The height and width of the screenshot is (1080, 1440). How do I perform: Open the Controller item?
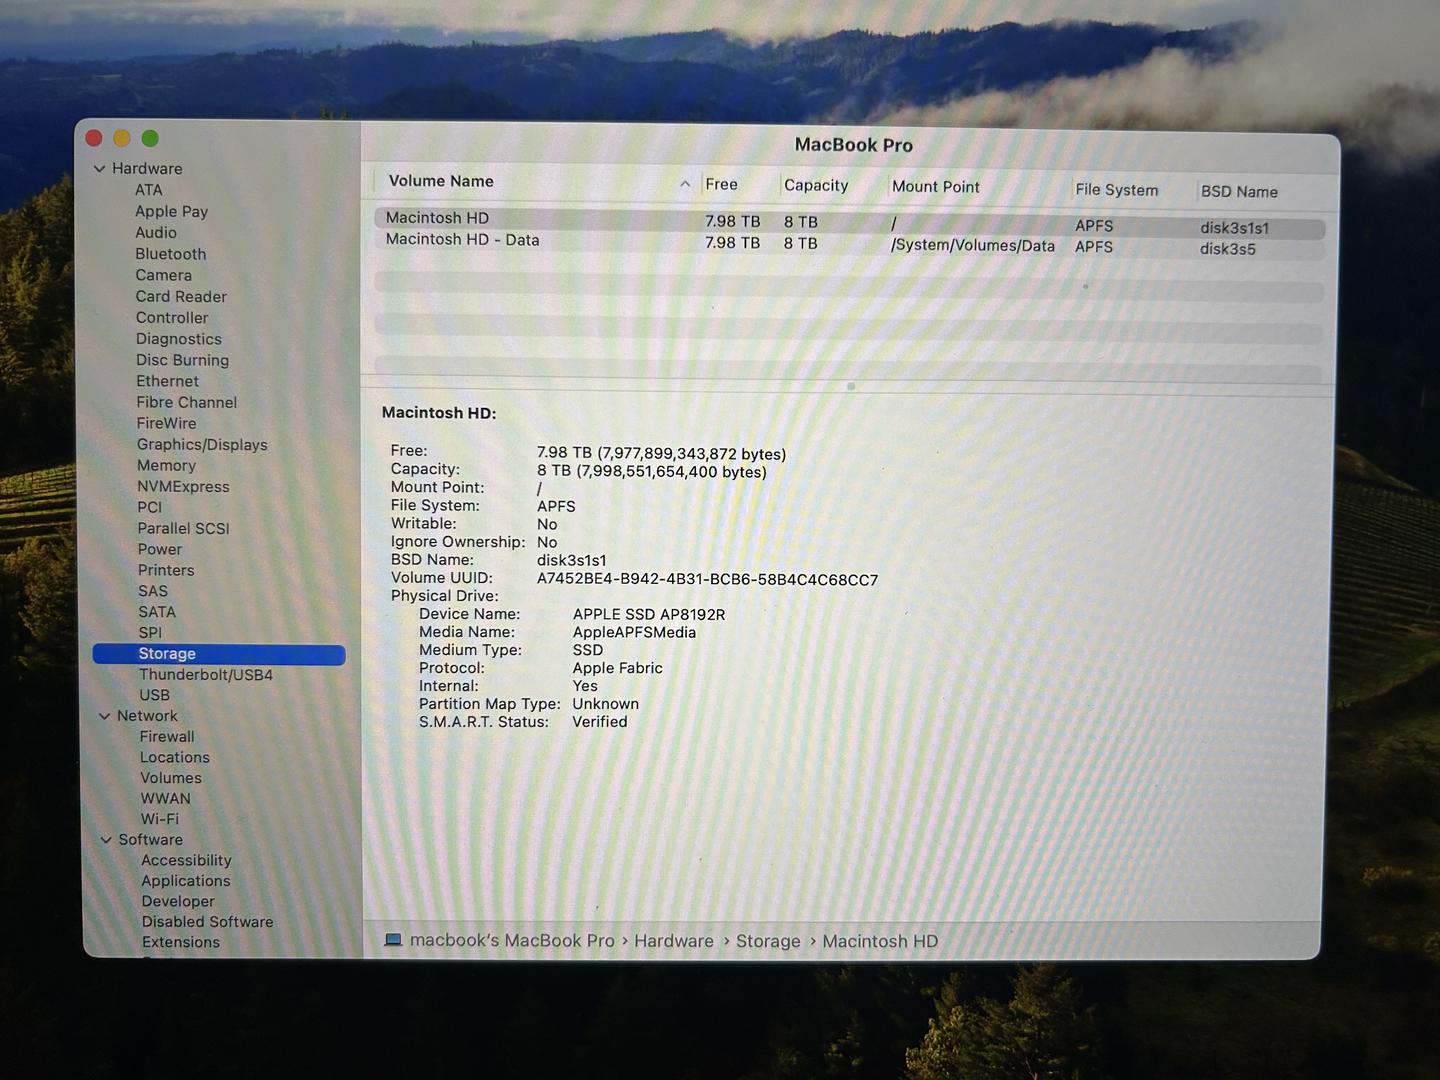pos(172,317)
